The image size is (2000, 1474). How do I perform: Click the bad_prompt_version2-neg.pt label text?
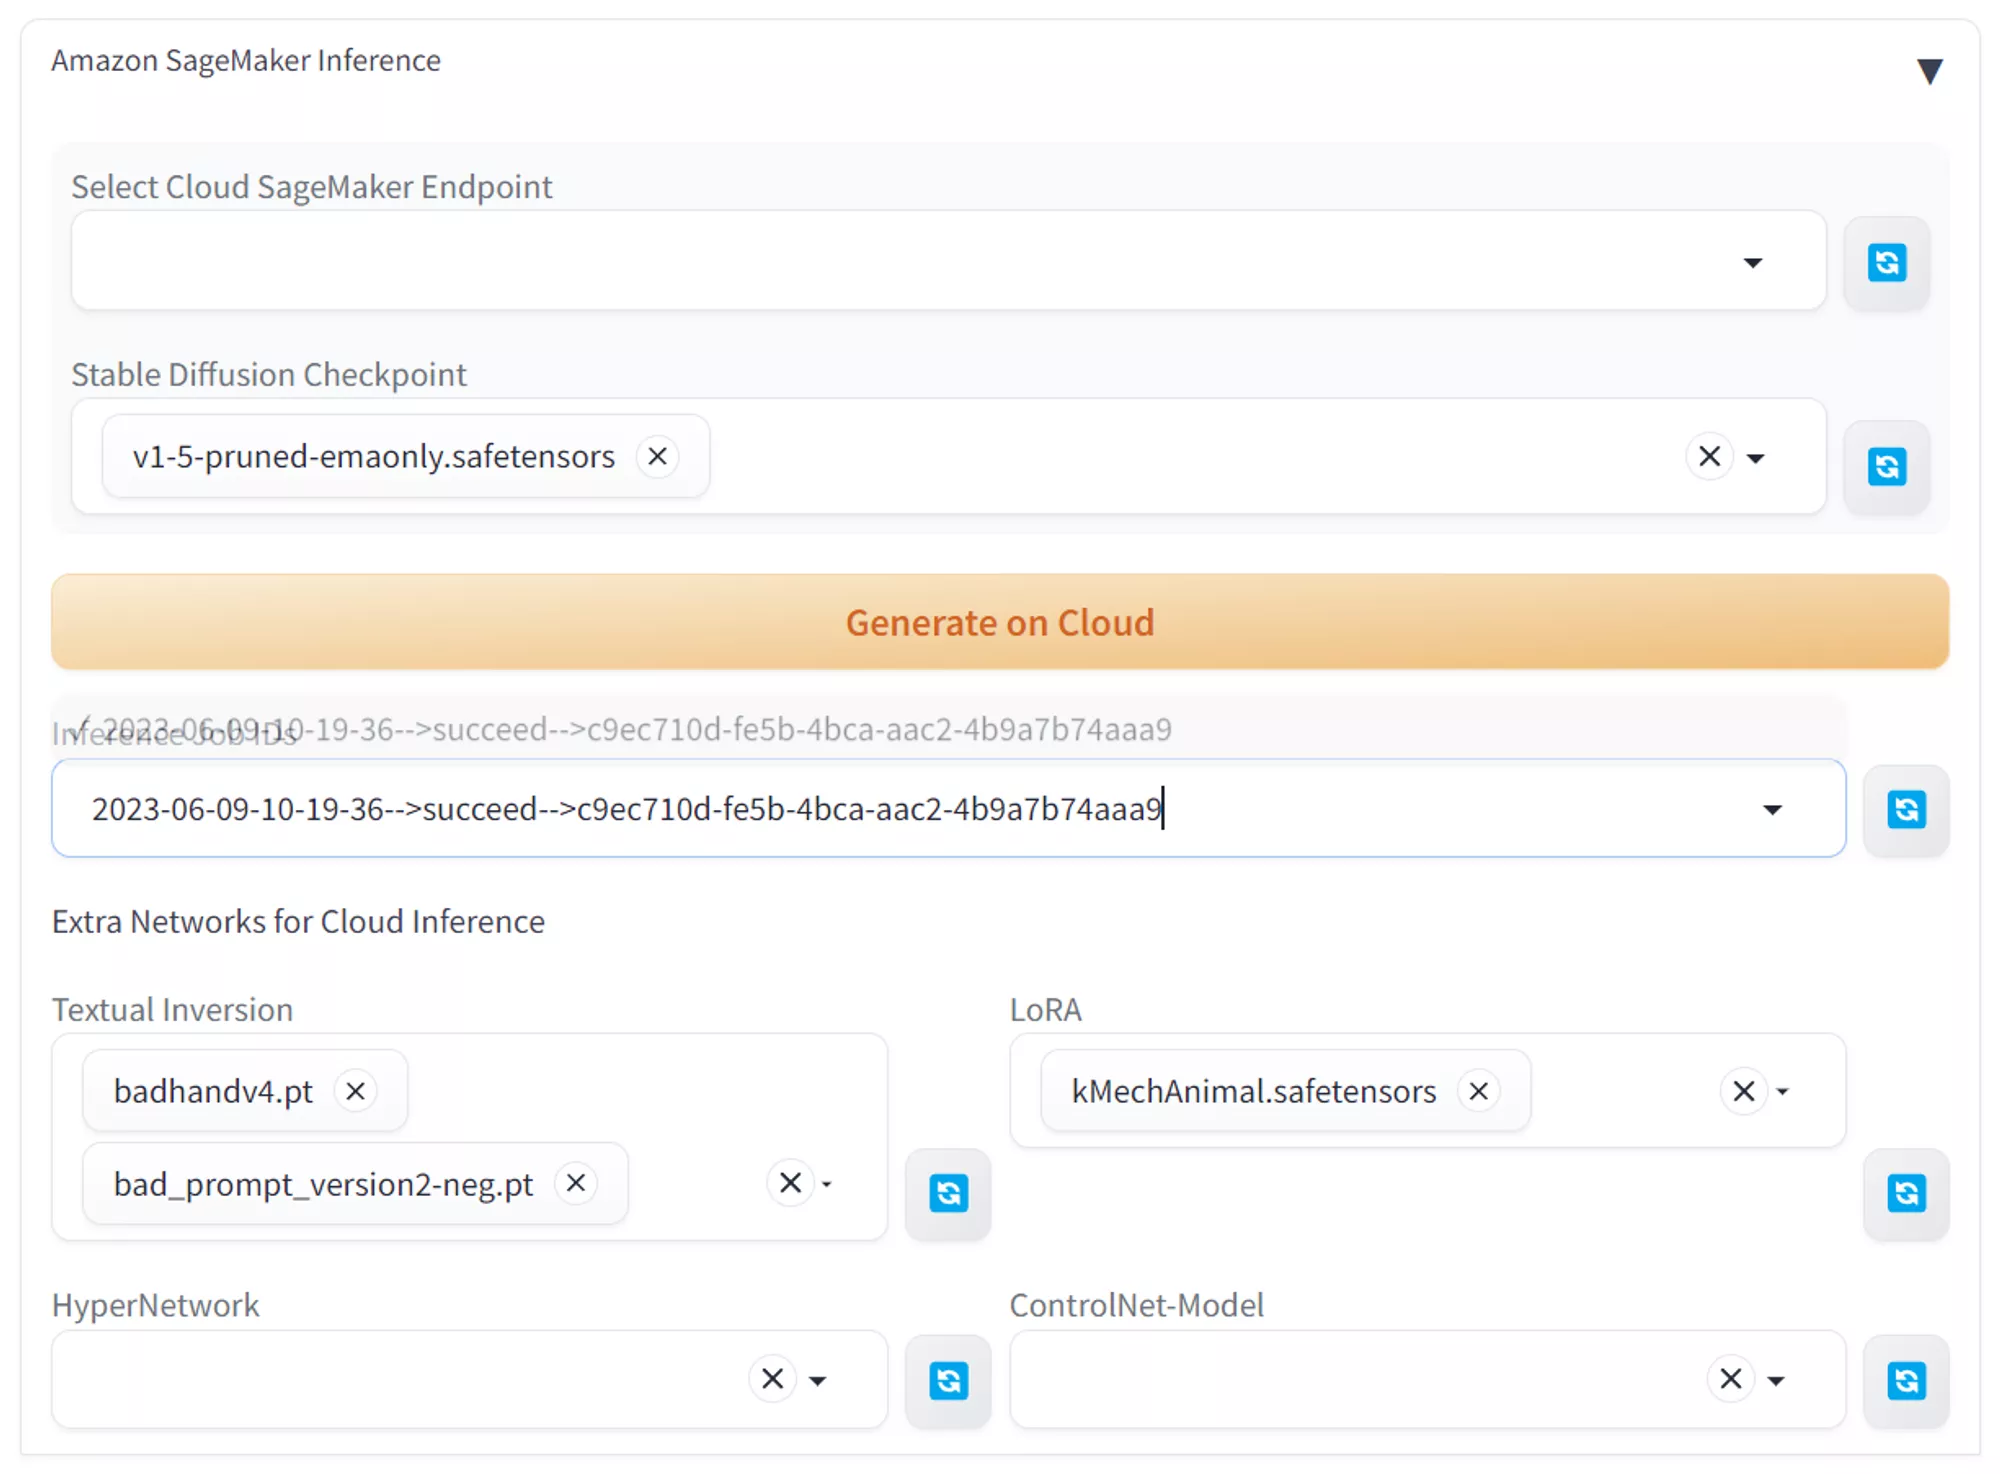pyautogui.click(x=323, y=1184)
